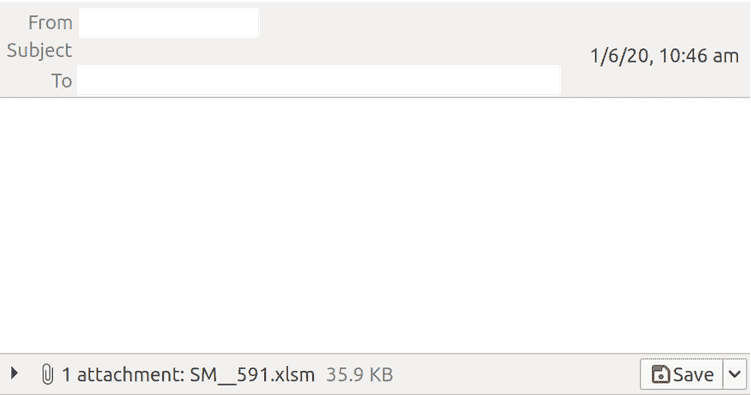Screen dimensions: 751x395
Task: Click the From sender address field
Action: pos(169,23)
